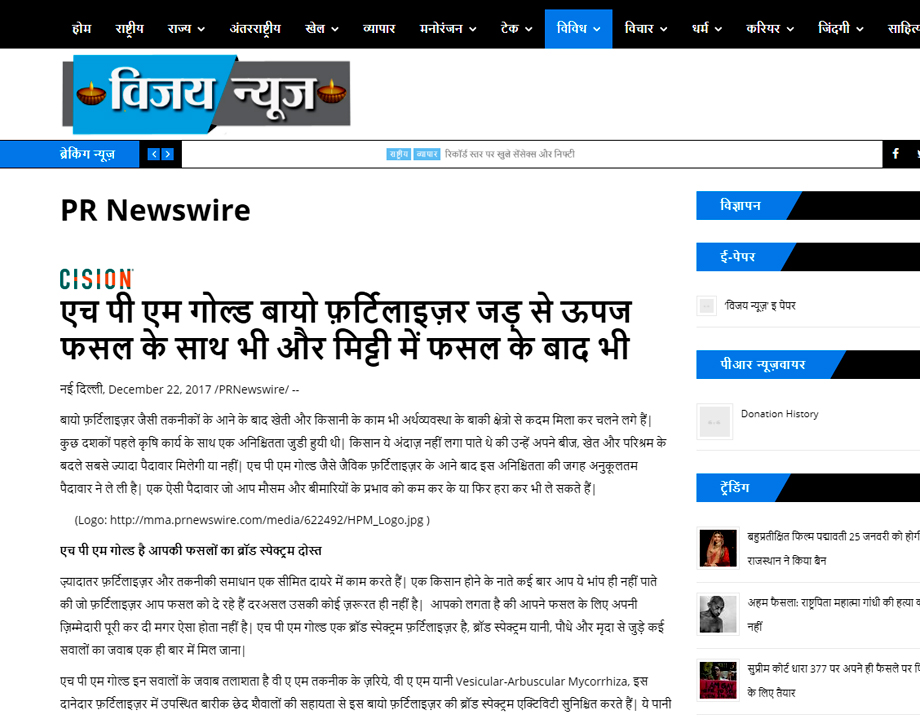The width and height of the screenshot is (920, 717).
Task: Expand the राज्य dropdown menu
Action: click(x=186, y=28)
